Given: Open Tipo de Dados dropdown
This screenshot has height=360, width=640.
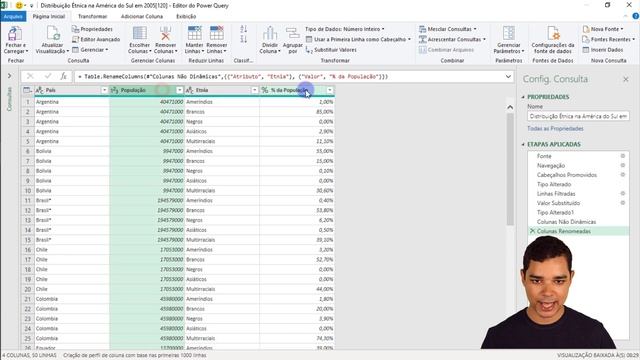Looking at the screenshot, I should (x=345, y=29).
